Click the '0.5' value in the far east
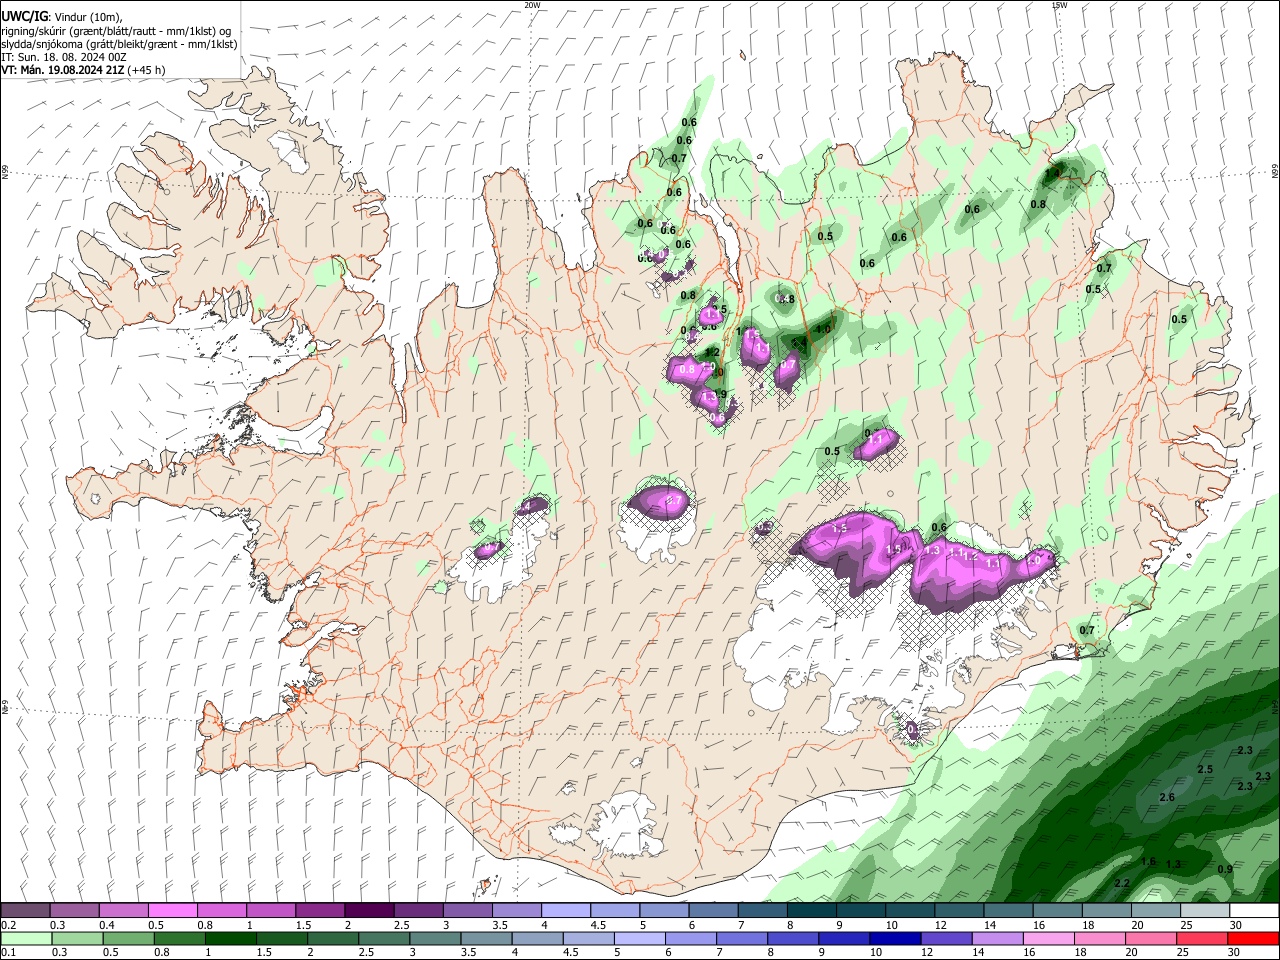Viewport: 1280px width, 960px height. click(1179, 319)
